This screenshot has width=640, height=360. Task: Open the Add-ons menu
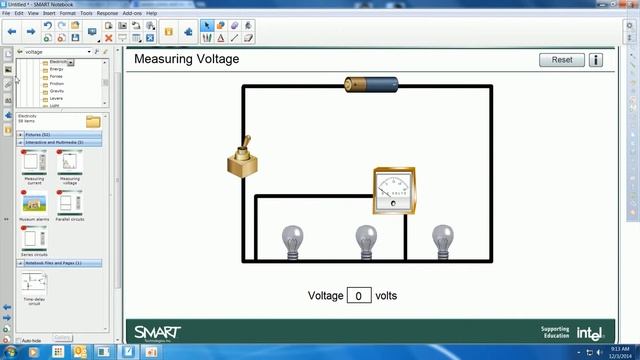point(132,13)
